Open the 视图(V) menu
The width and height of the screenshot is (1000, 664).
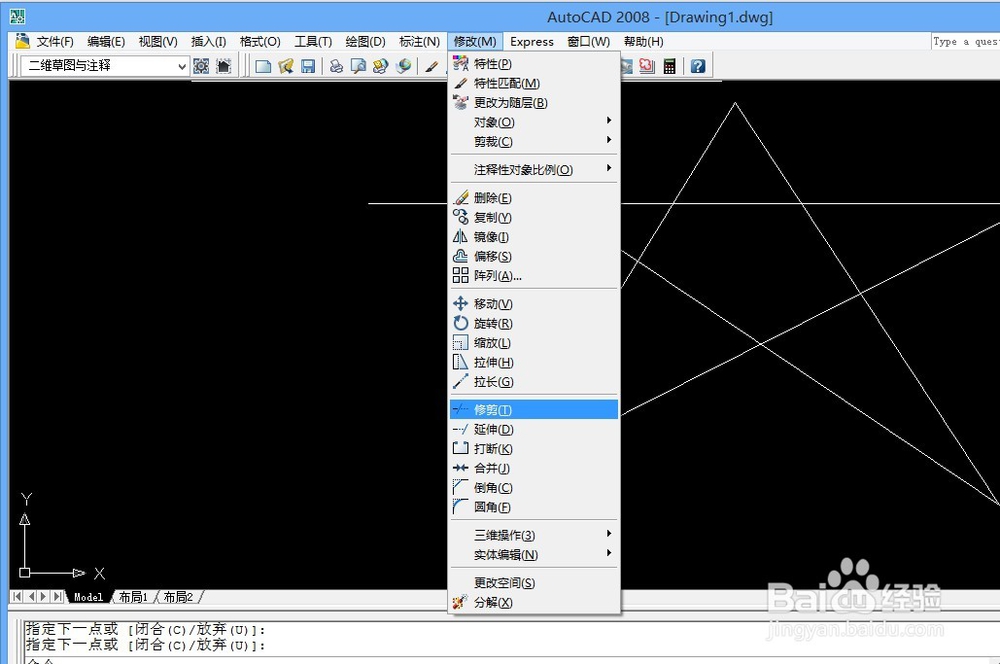[x=158, y=41]
